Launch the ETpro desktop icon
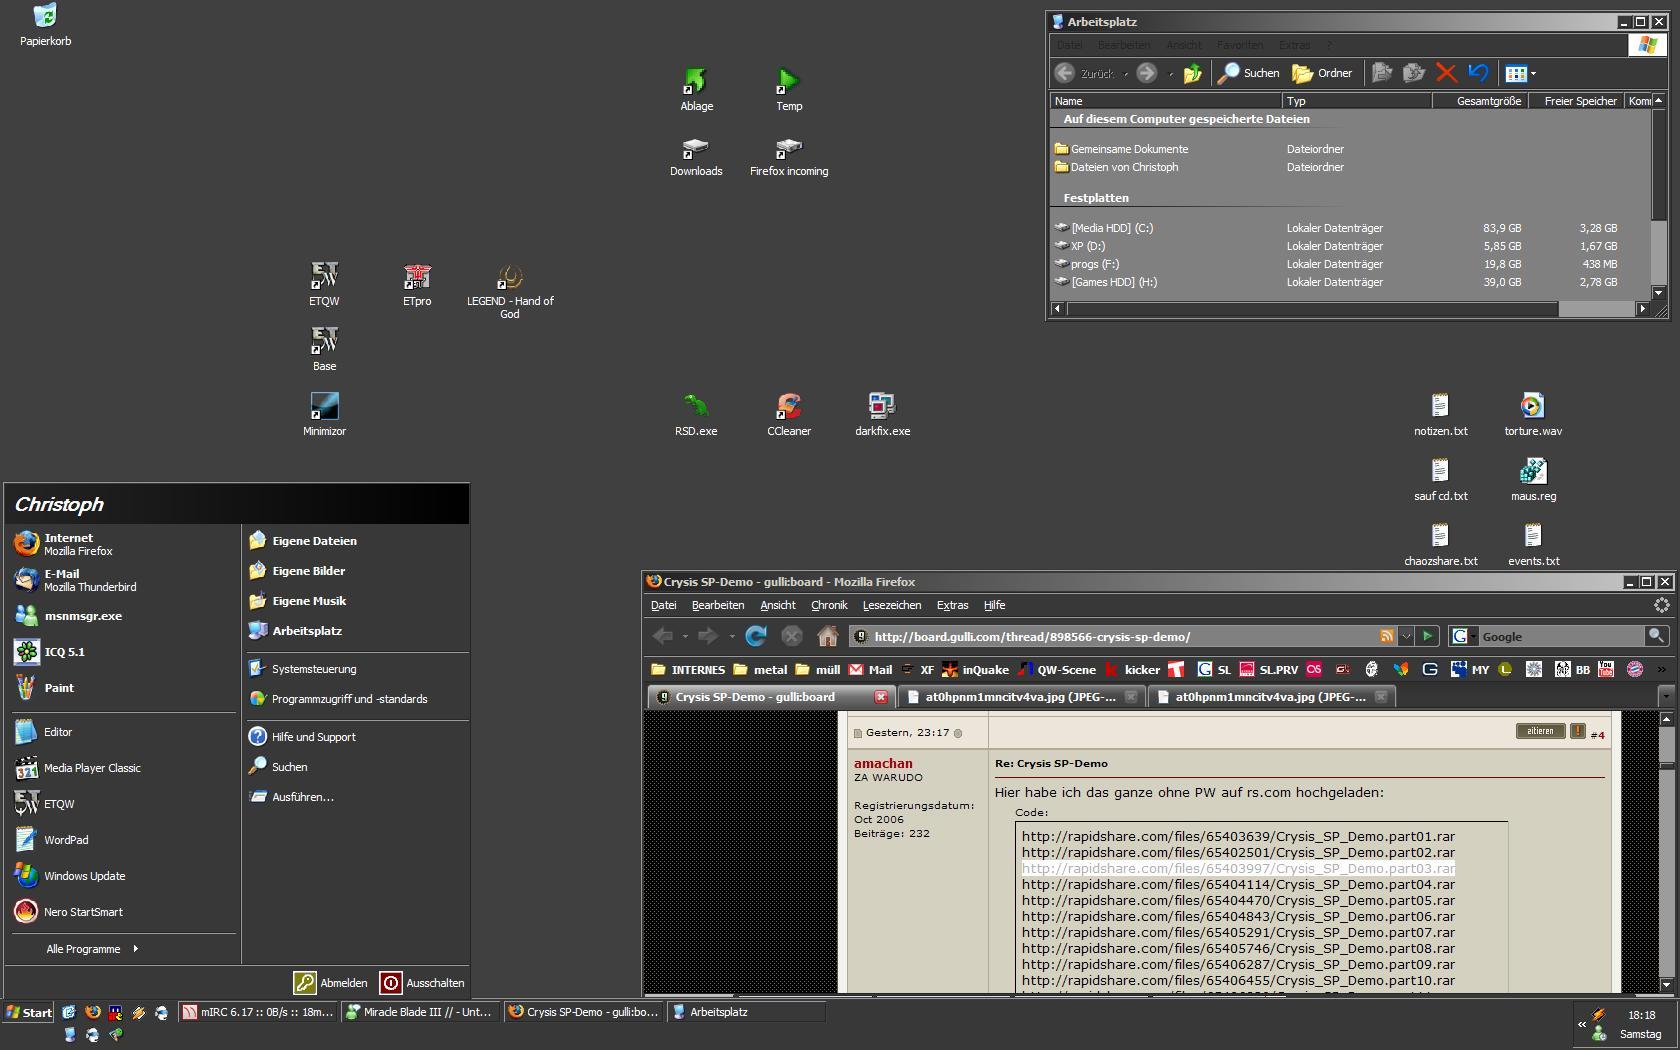The width and height of the screenshot is (1680, 1050). (417, 284)
